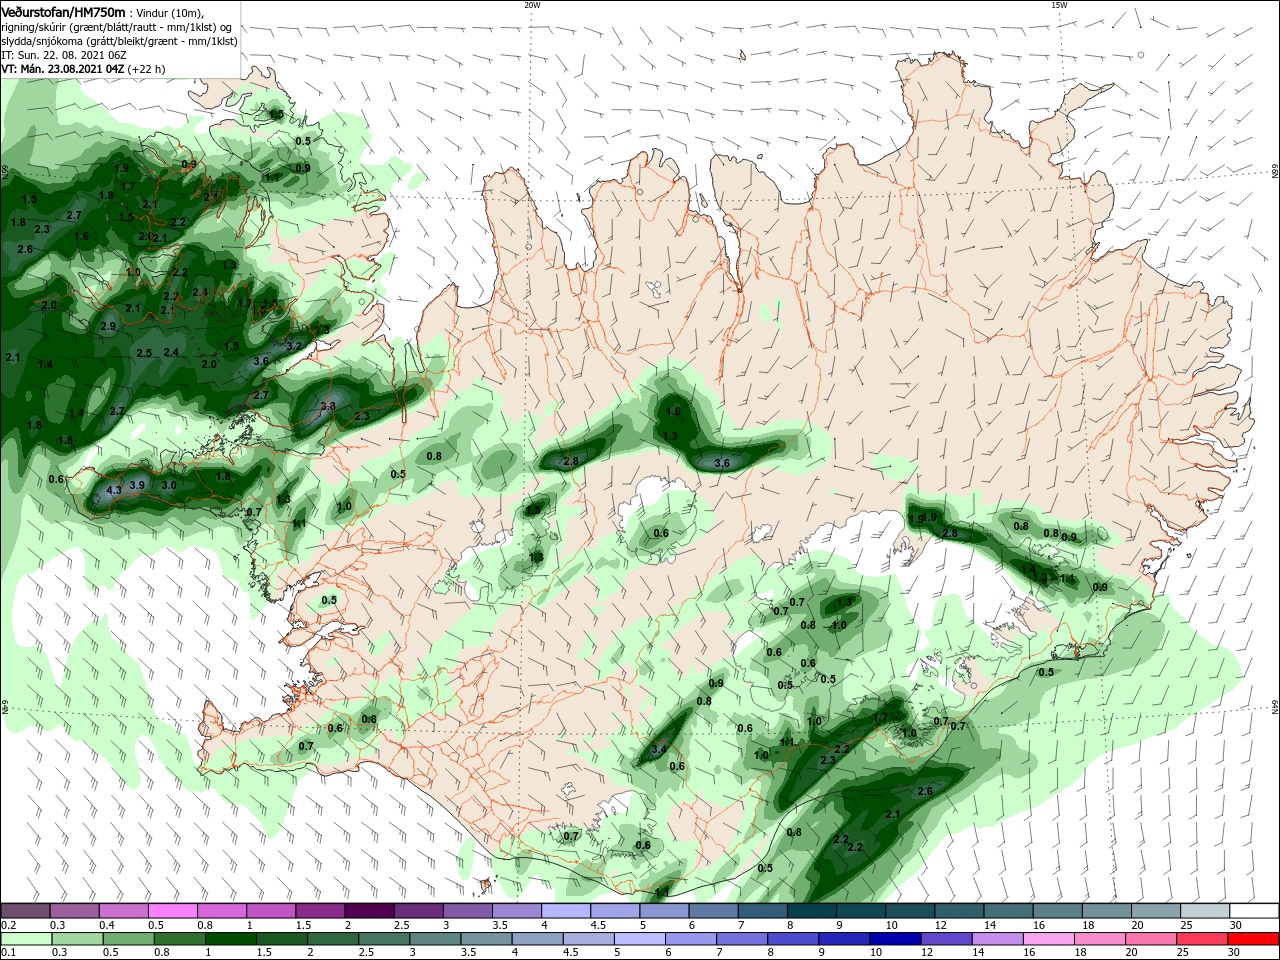Select the light gray 25 swatch in upper legend row
Image resolution: width=1280 pixels, height=960 pixels.
[x=1204, y=911]
